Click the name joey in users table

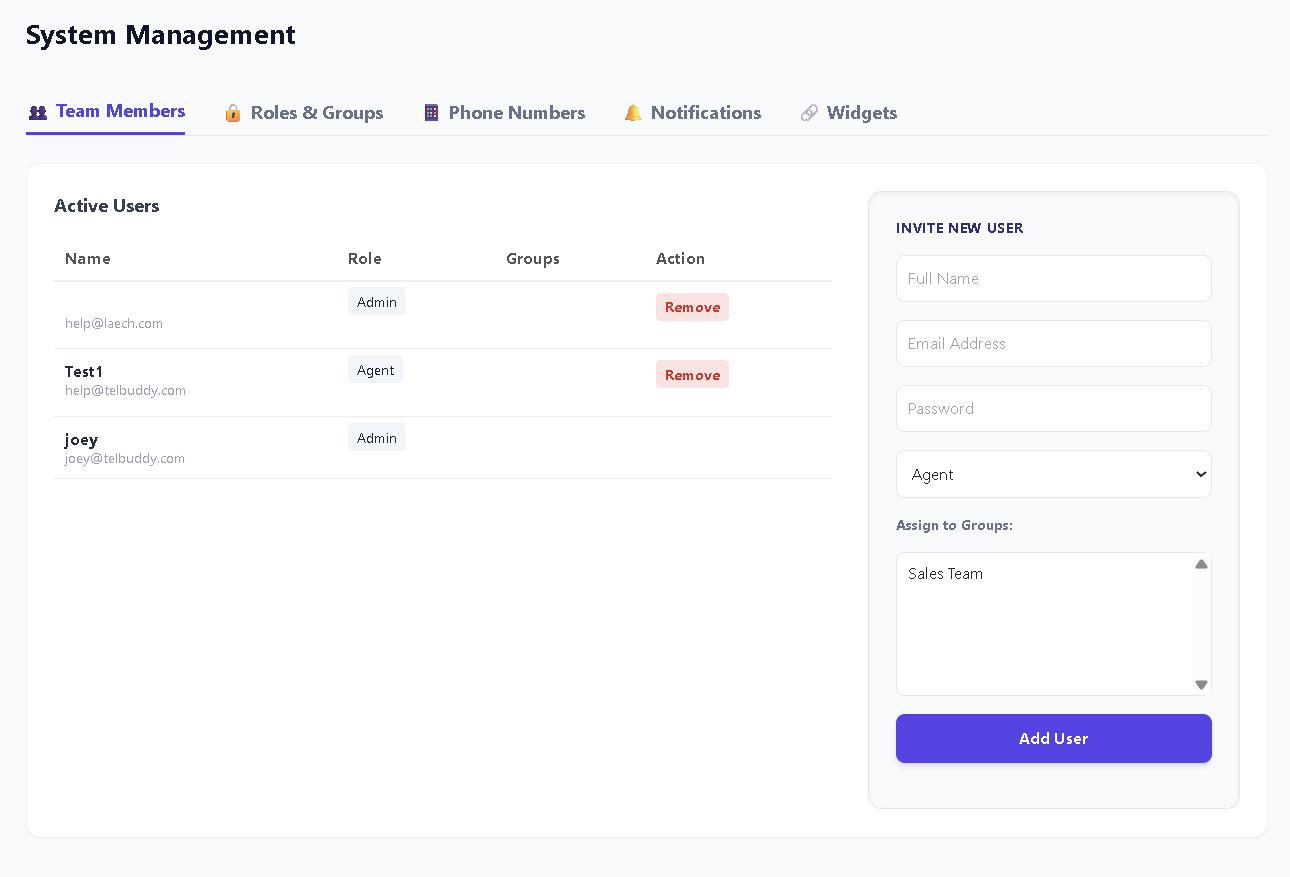point(81,440)
